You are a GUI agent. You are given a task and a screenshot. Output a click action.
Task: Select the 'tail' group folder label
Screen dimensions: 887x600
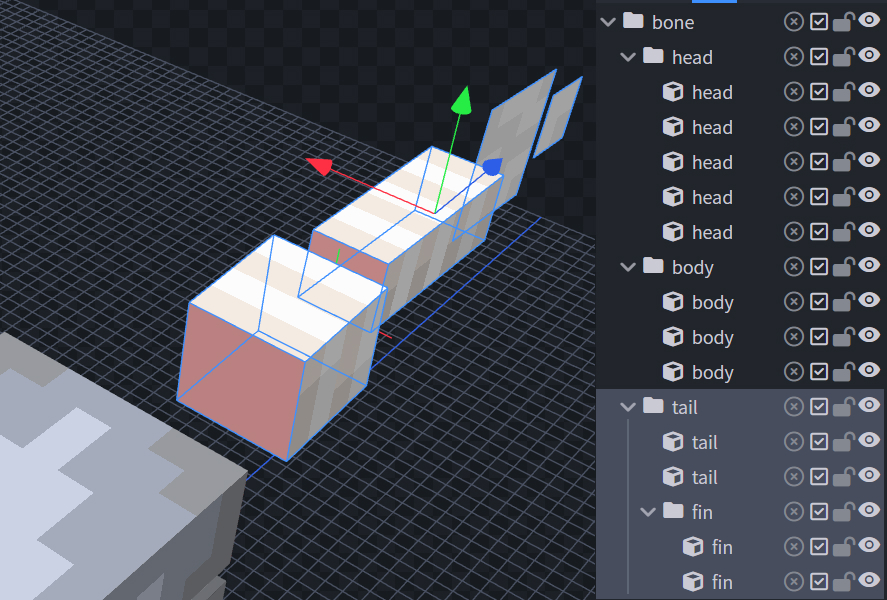pyautogui.click(x=684, y=407)
